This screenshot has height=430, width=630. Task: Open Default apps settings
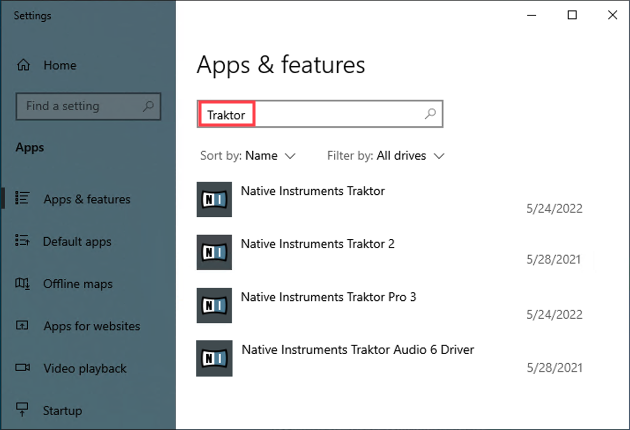tap(77, 242)
